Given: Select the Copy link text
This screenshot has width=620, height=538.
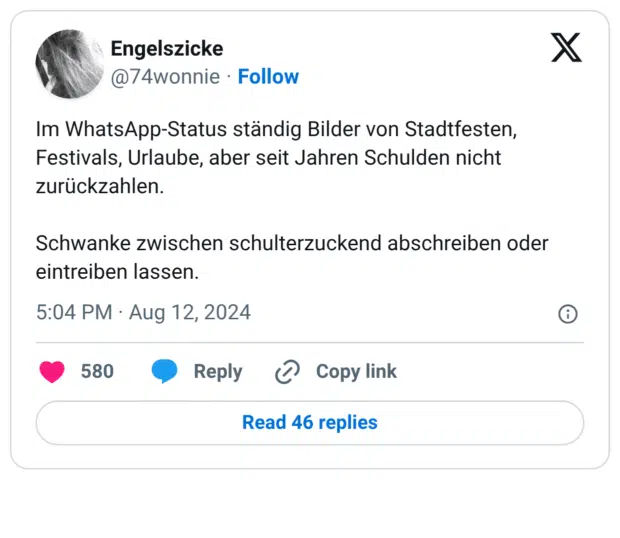Looking at the screenshot, I should point(356,372).
